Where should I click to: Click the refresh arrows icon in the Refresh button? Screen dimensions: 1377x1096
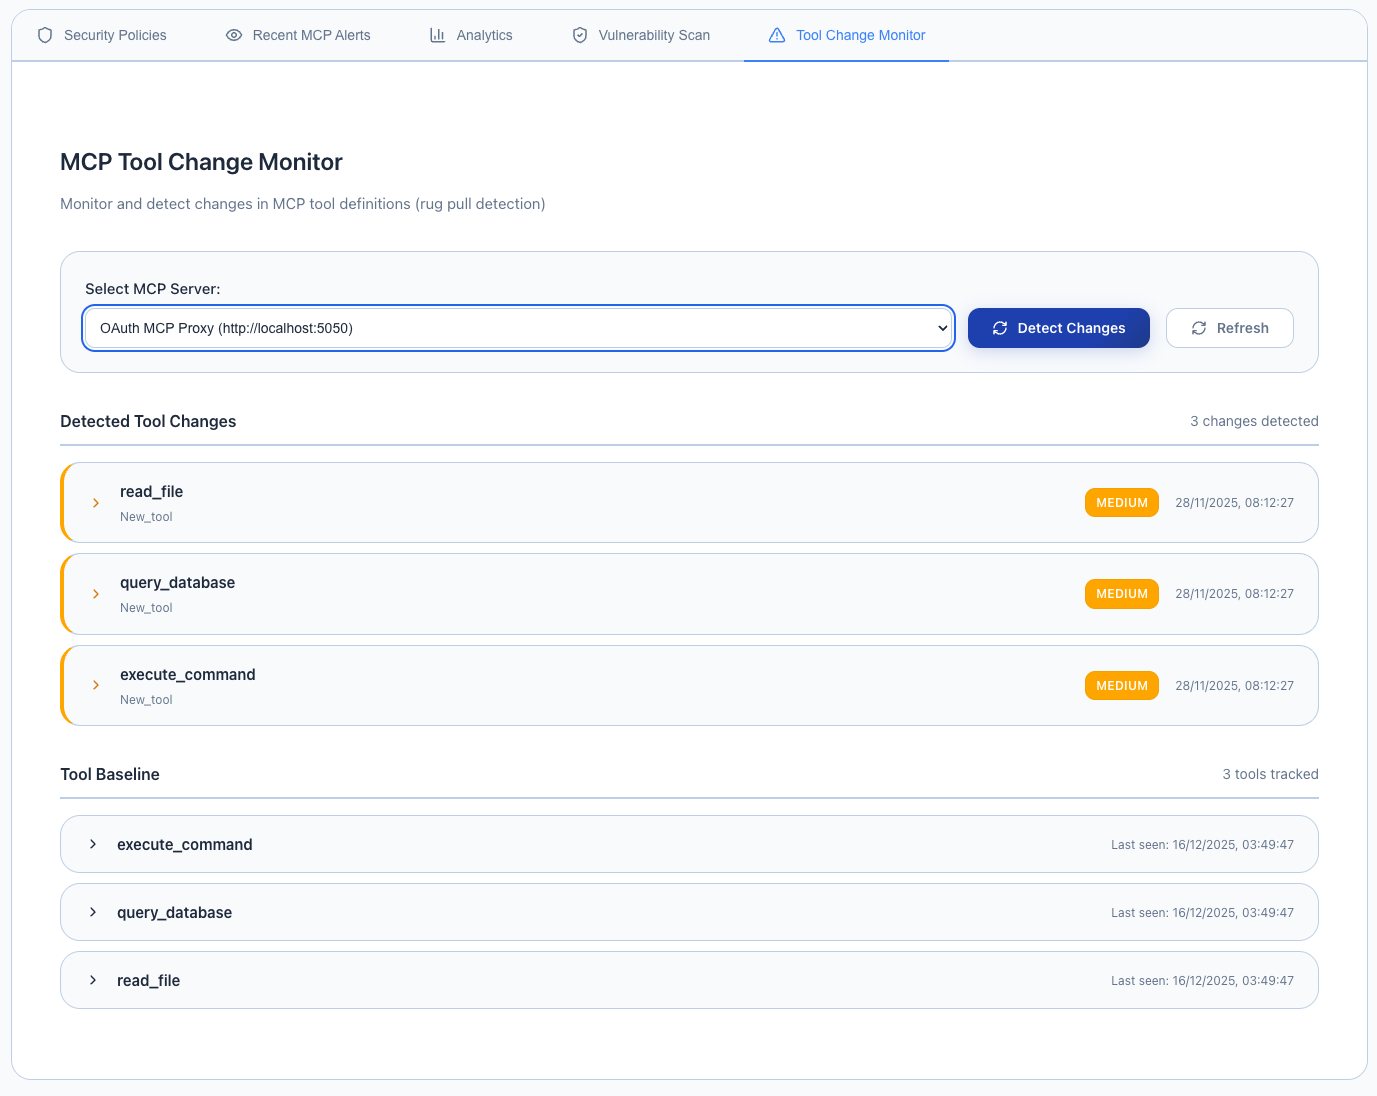(x=1199, y=327)
